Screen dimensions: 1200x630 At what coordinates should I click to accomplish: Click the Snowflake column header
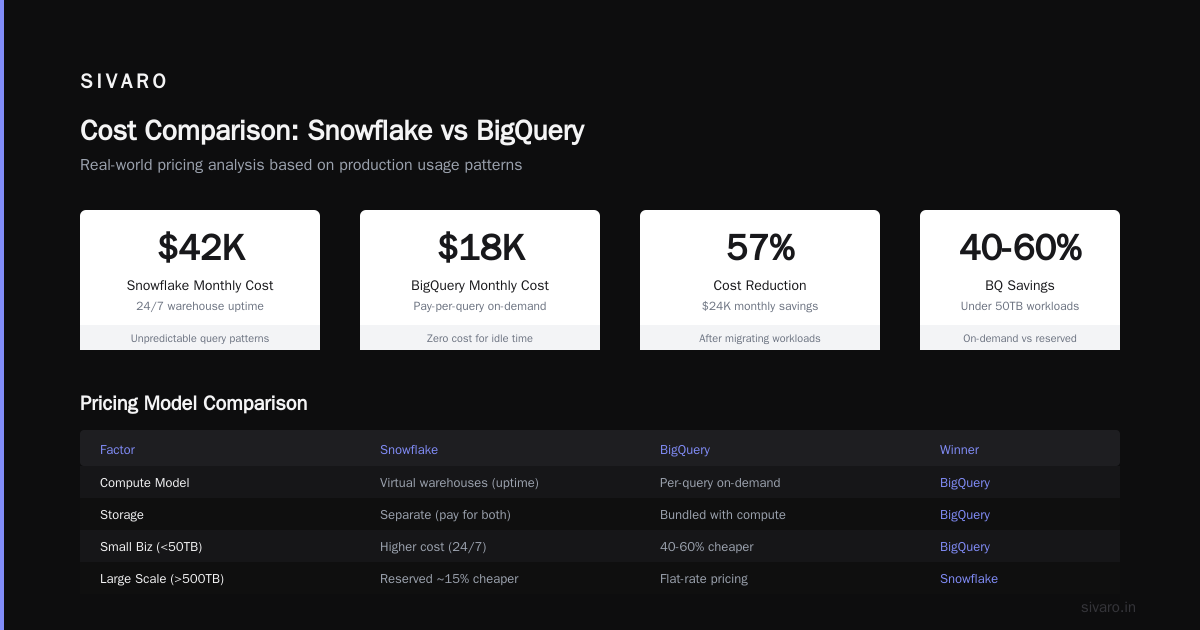(409, 450)
